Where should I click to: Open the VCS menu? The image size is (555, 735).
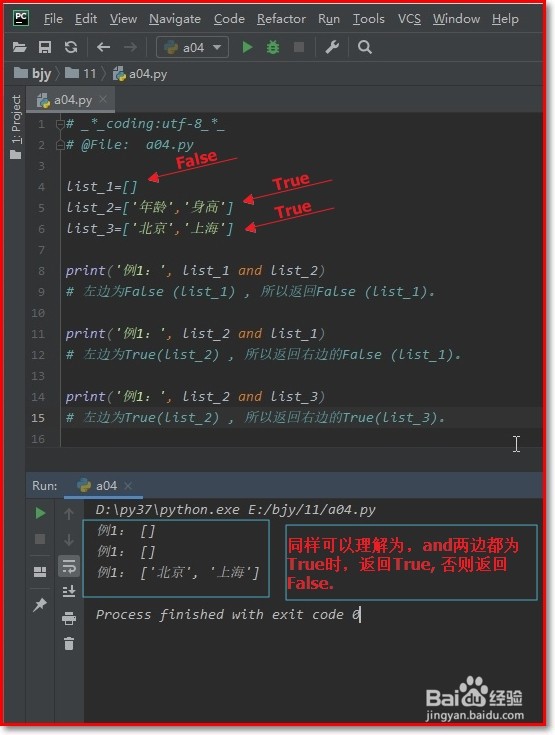click(x=409, y=19)
